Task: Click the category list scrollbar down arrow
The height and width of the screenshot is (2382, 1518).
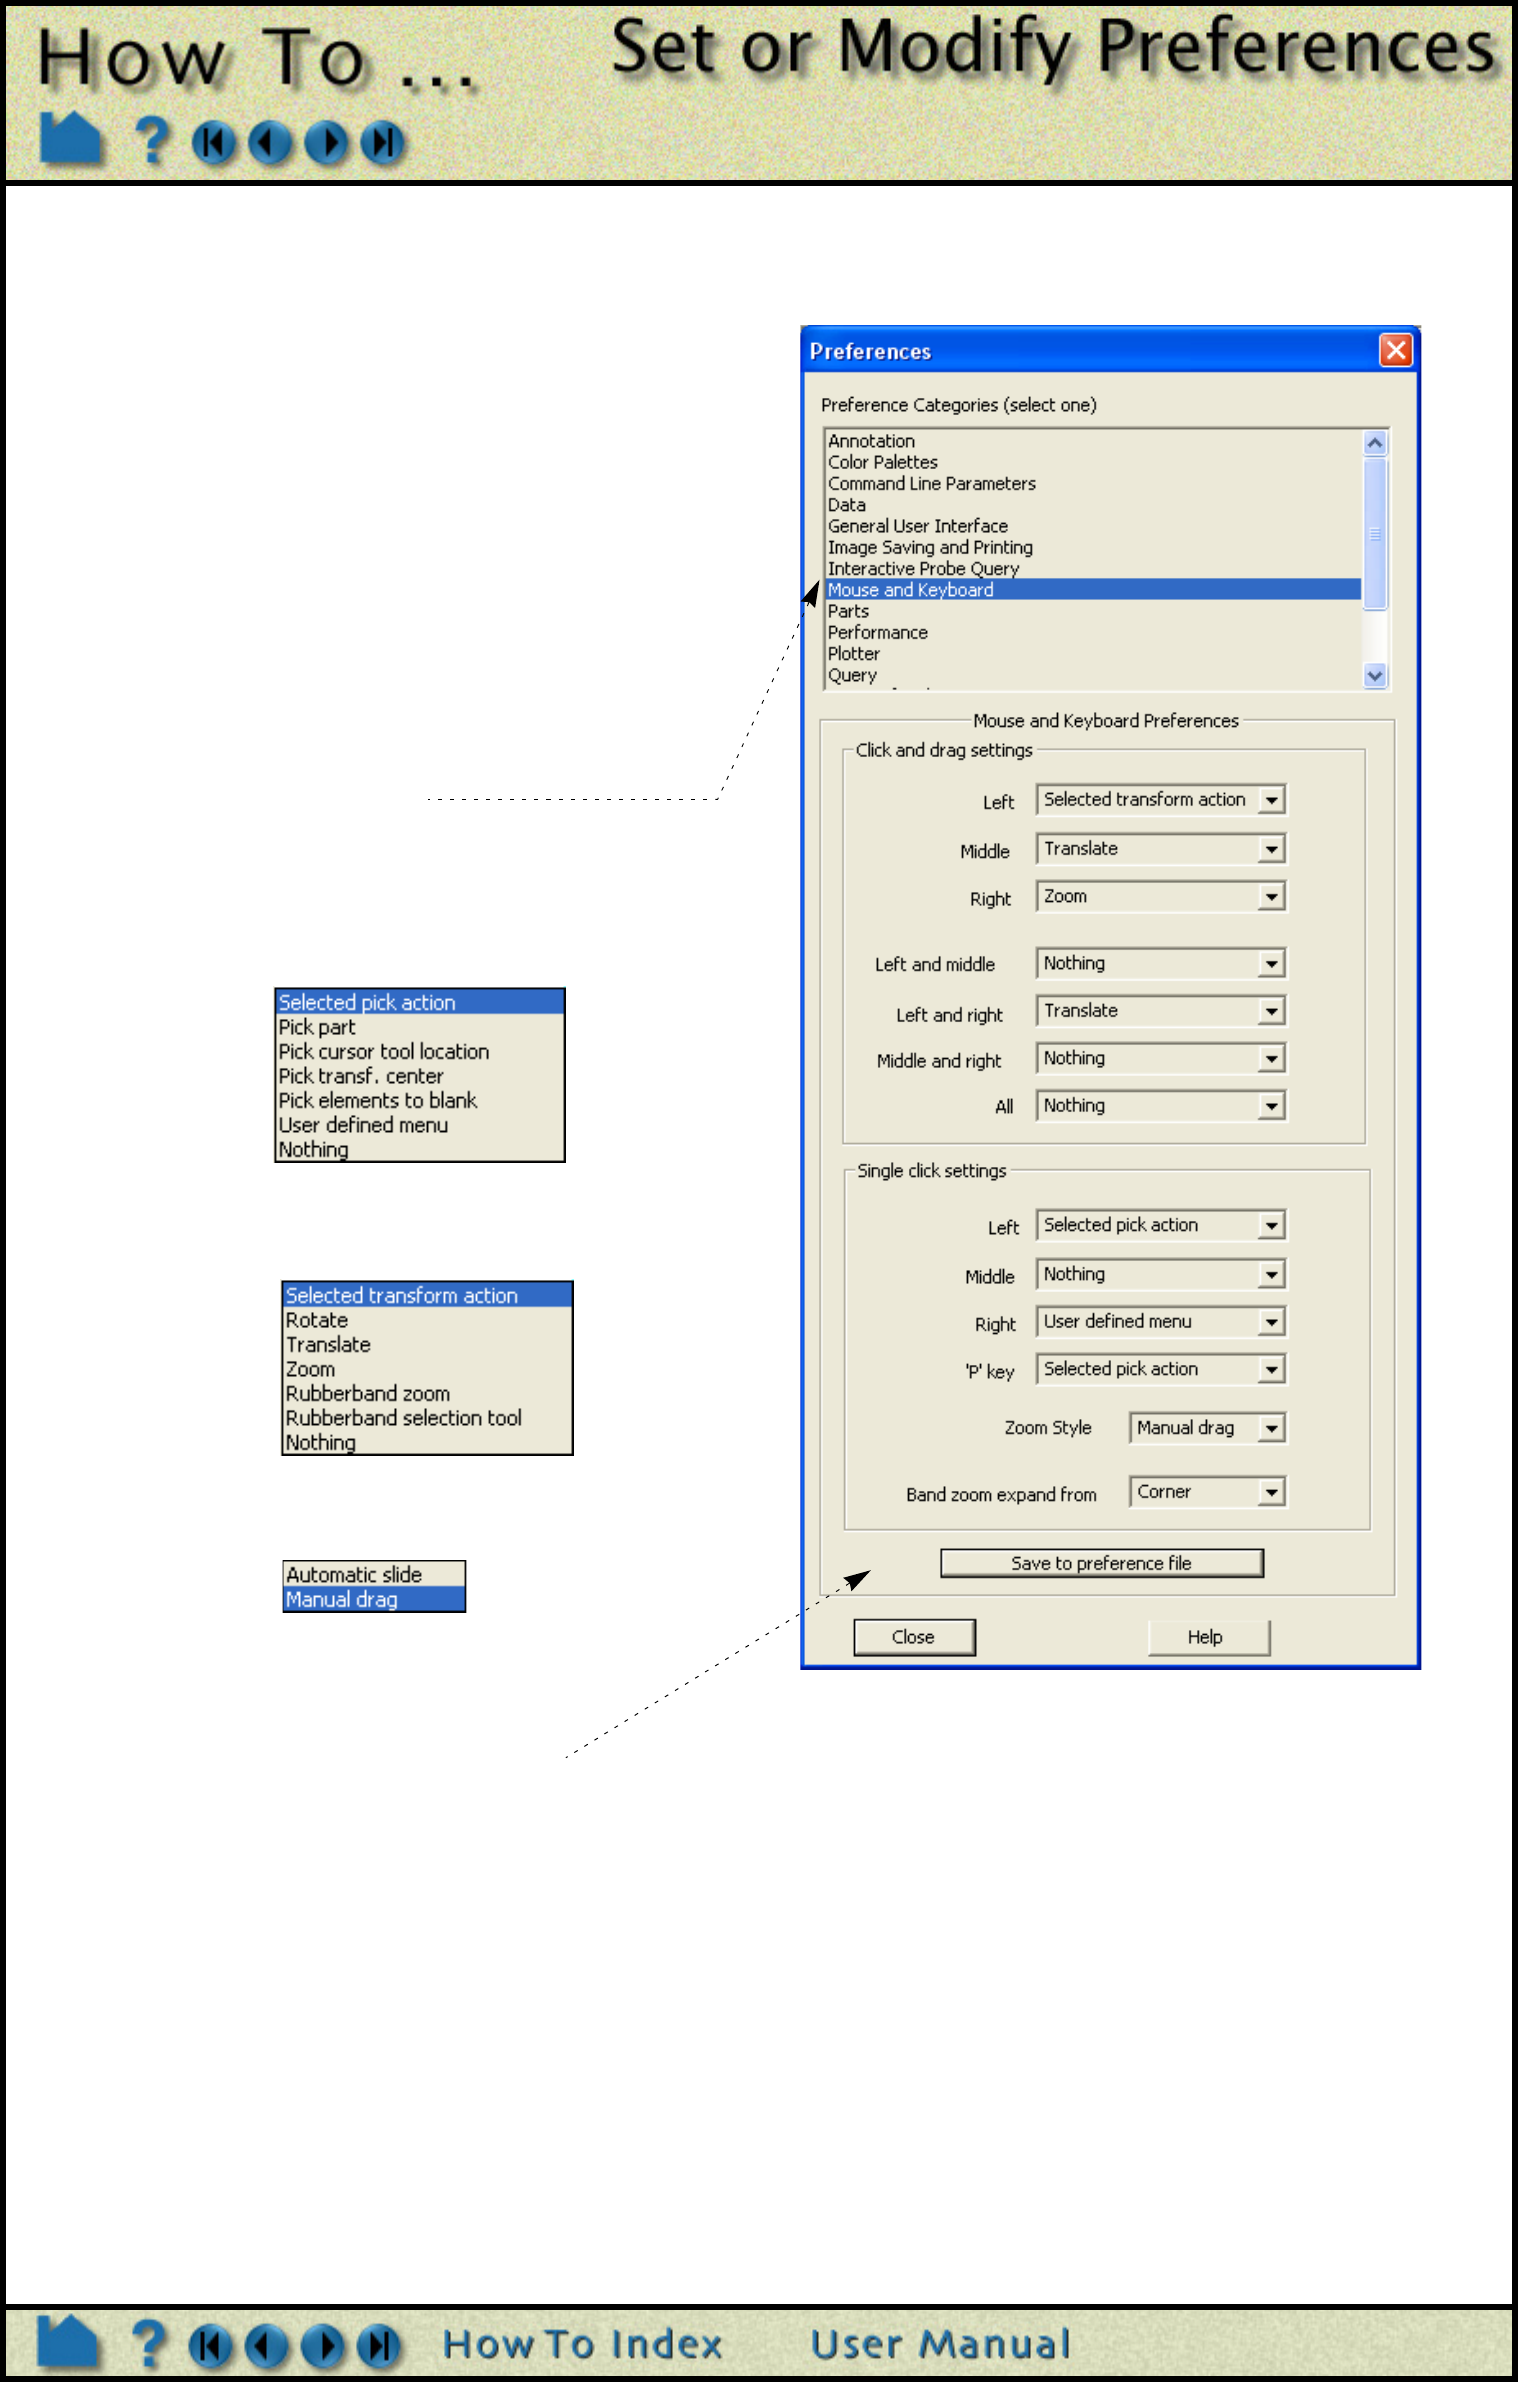Action: pos(1375,676)
